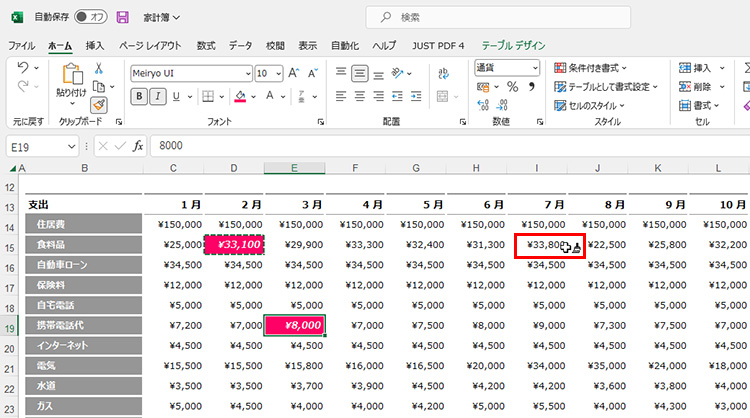Apply the red fill color paint bucket

[x=239, y=97]
